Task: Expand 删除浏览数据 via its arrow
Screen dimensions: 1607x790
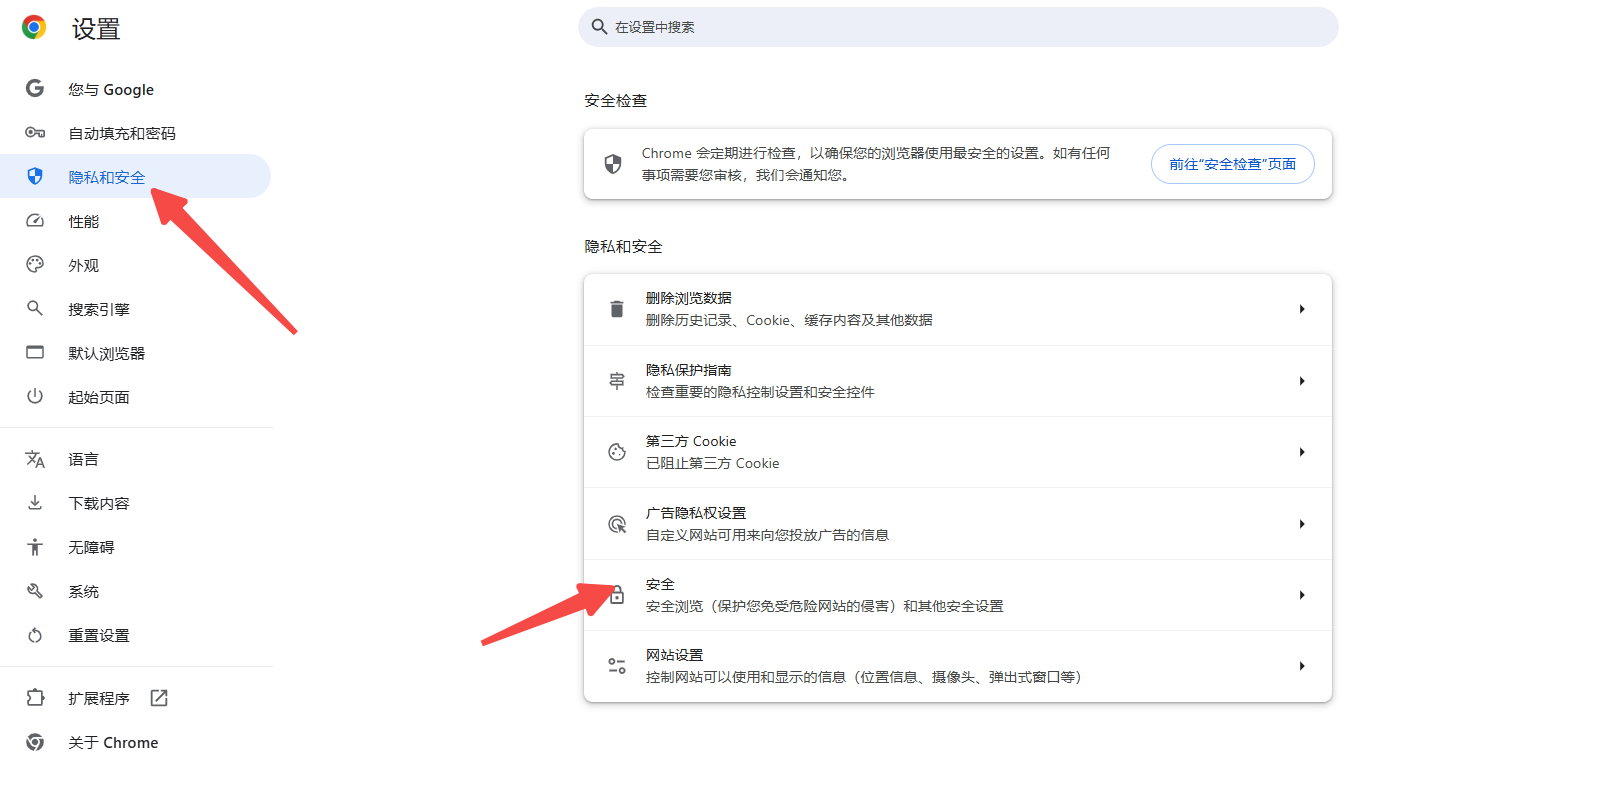Action: pyautogui.click(x=1302, y=309)
